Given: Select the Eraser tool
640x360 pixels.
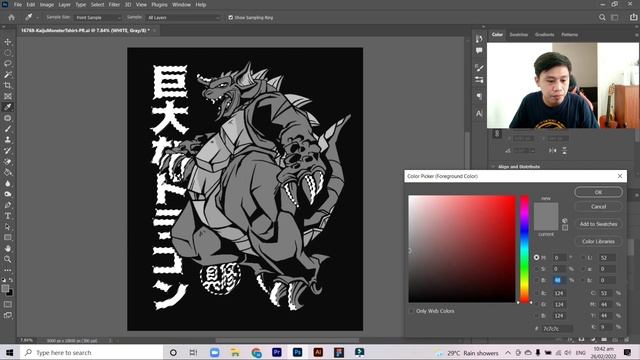Looking at the screenshot, I should click(x=8, y=161).
